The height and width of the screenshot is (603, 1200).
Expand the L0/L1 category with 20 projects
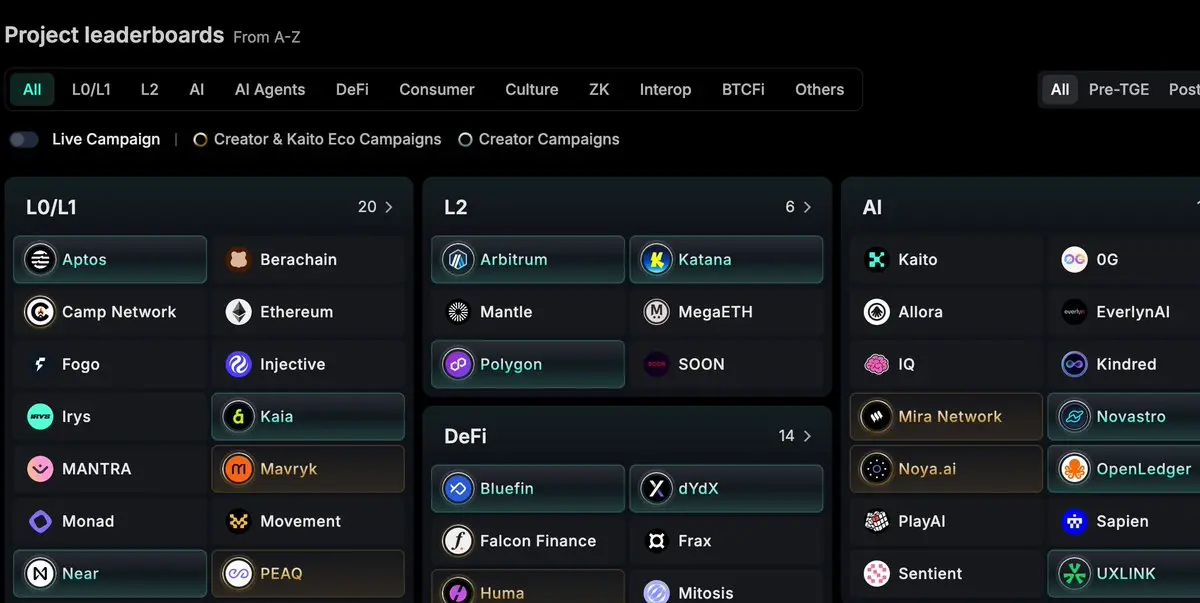tap(377, 207)
